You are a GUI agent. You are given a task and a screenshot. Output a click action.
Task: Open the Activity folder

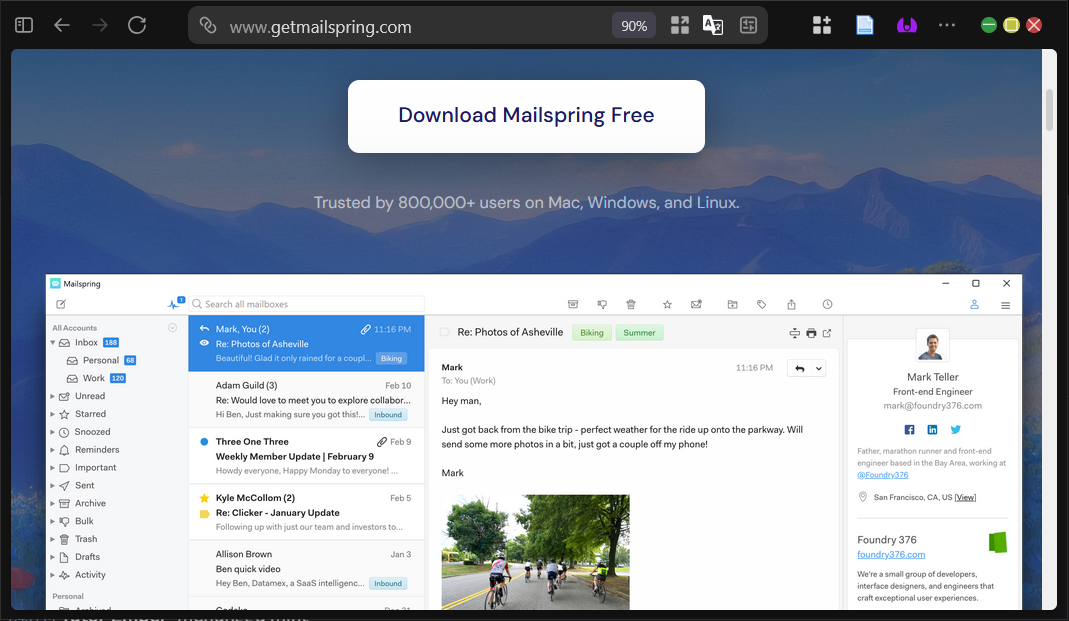[89, 575]
